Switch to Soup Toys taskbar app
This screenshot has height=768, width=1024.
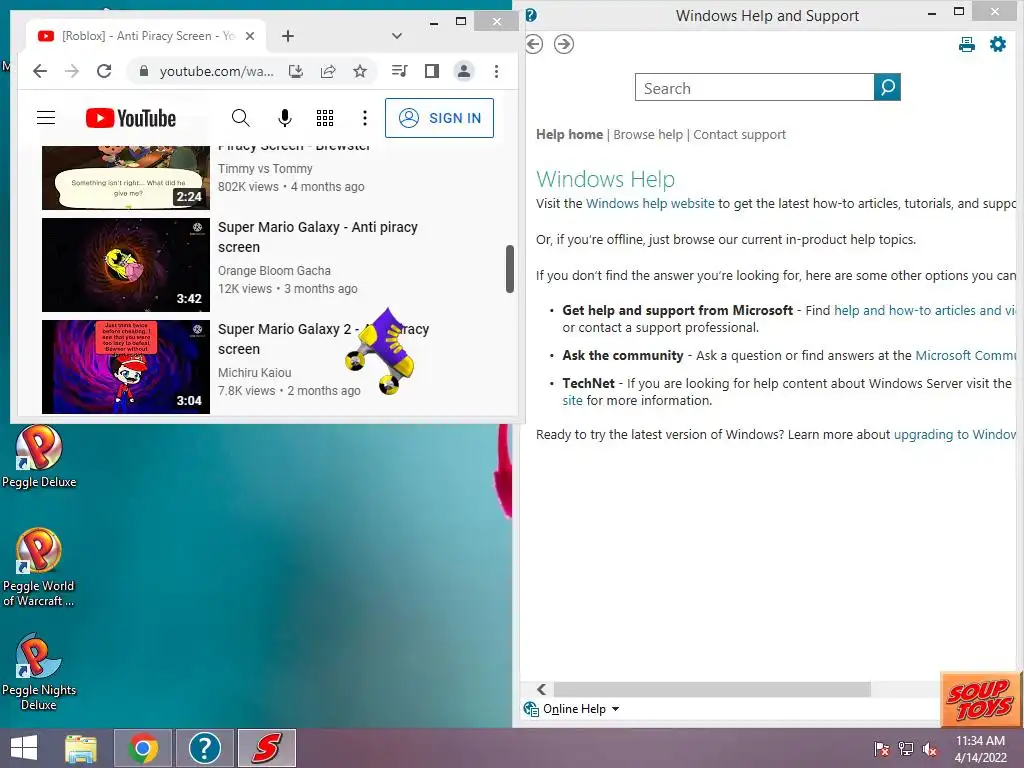(x=266, y=748)
